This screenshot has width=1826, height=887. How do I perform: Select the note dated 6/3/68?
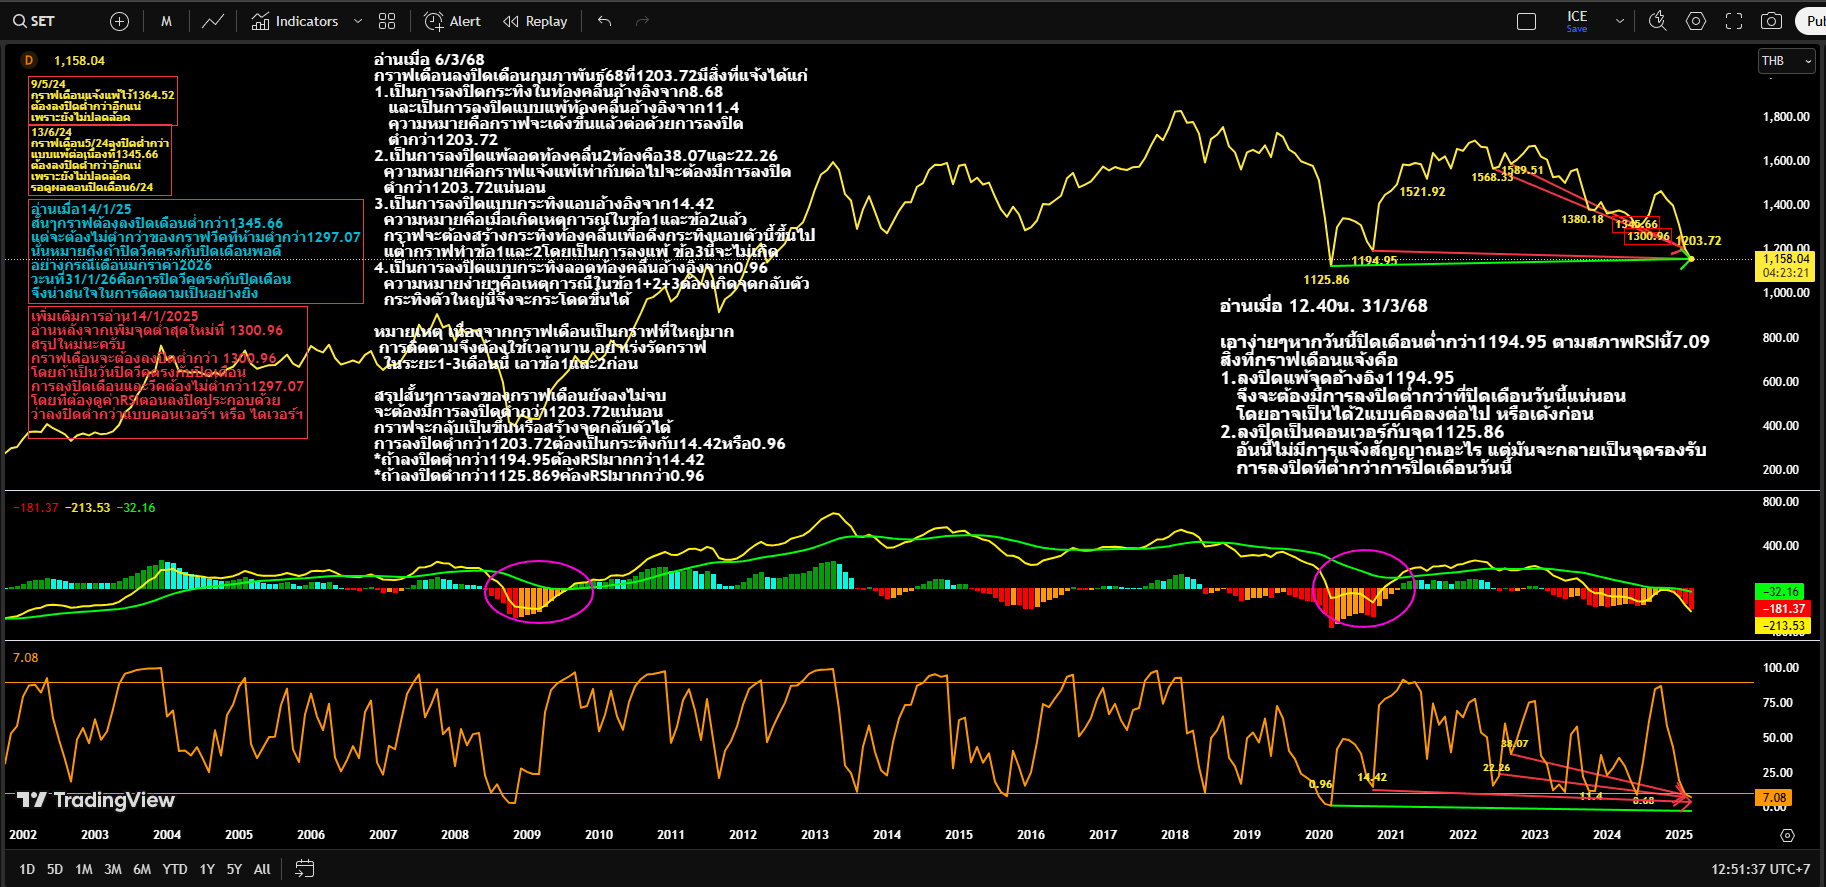595,268
